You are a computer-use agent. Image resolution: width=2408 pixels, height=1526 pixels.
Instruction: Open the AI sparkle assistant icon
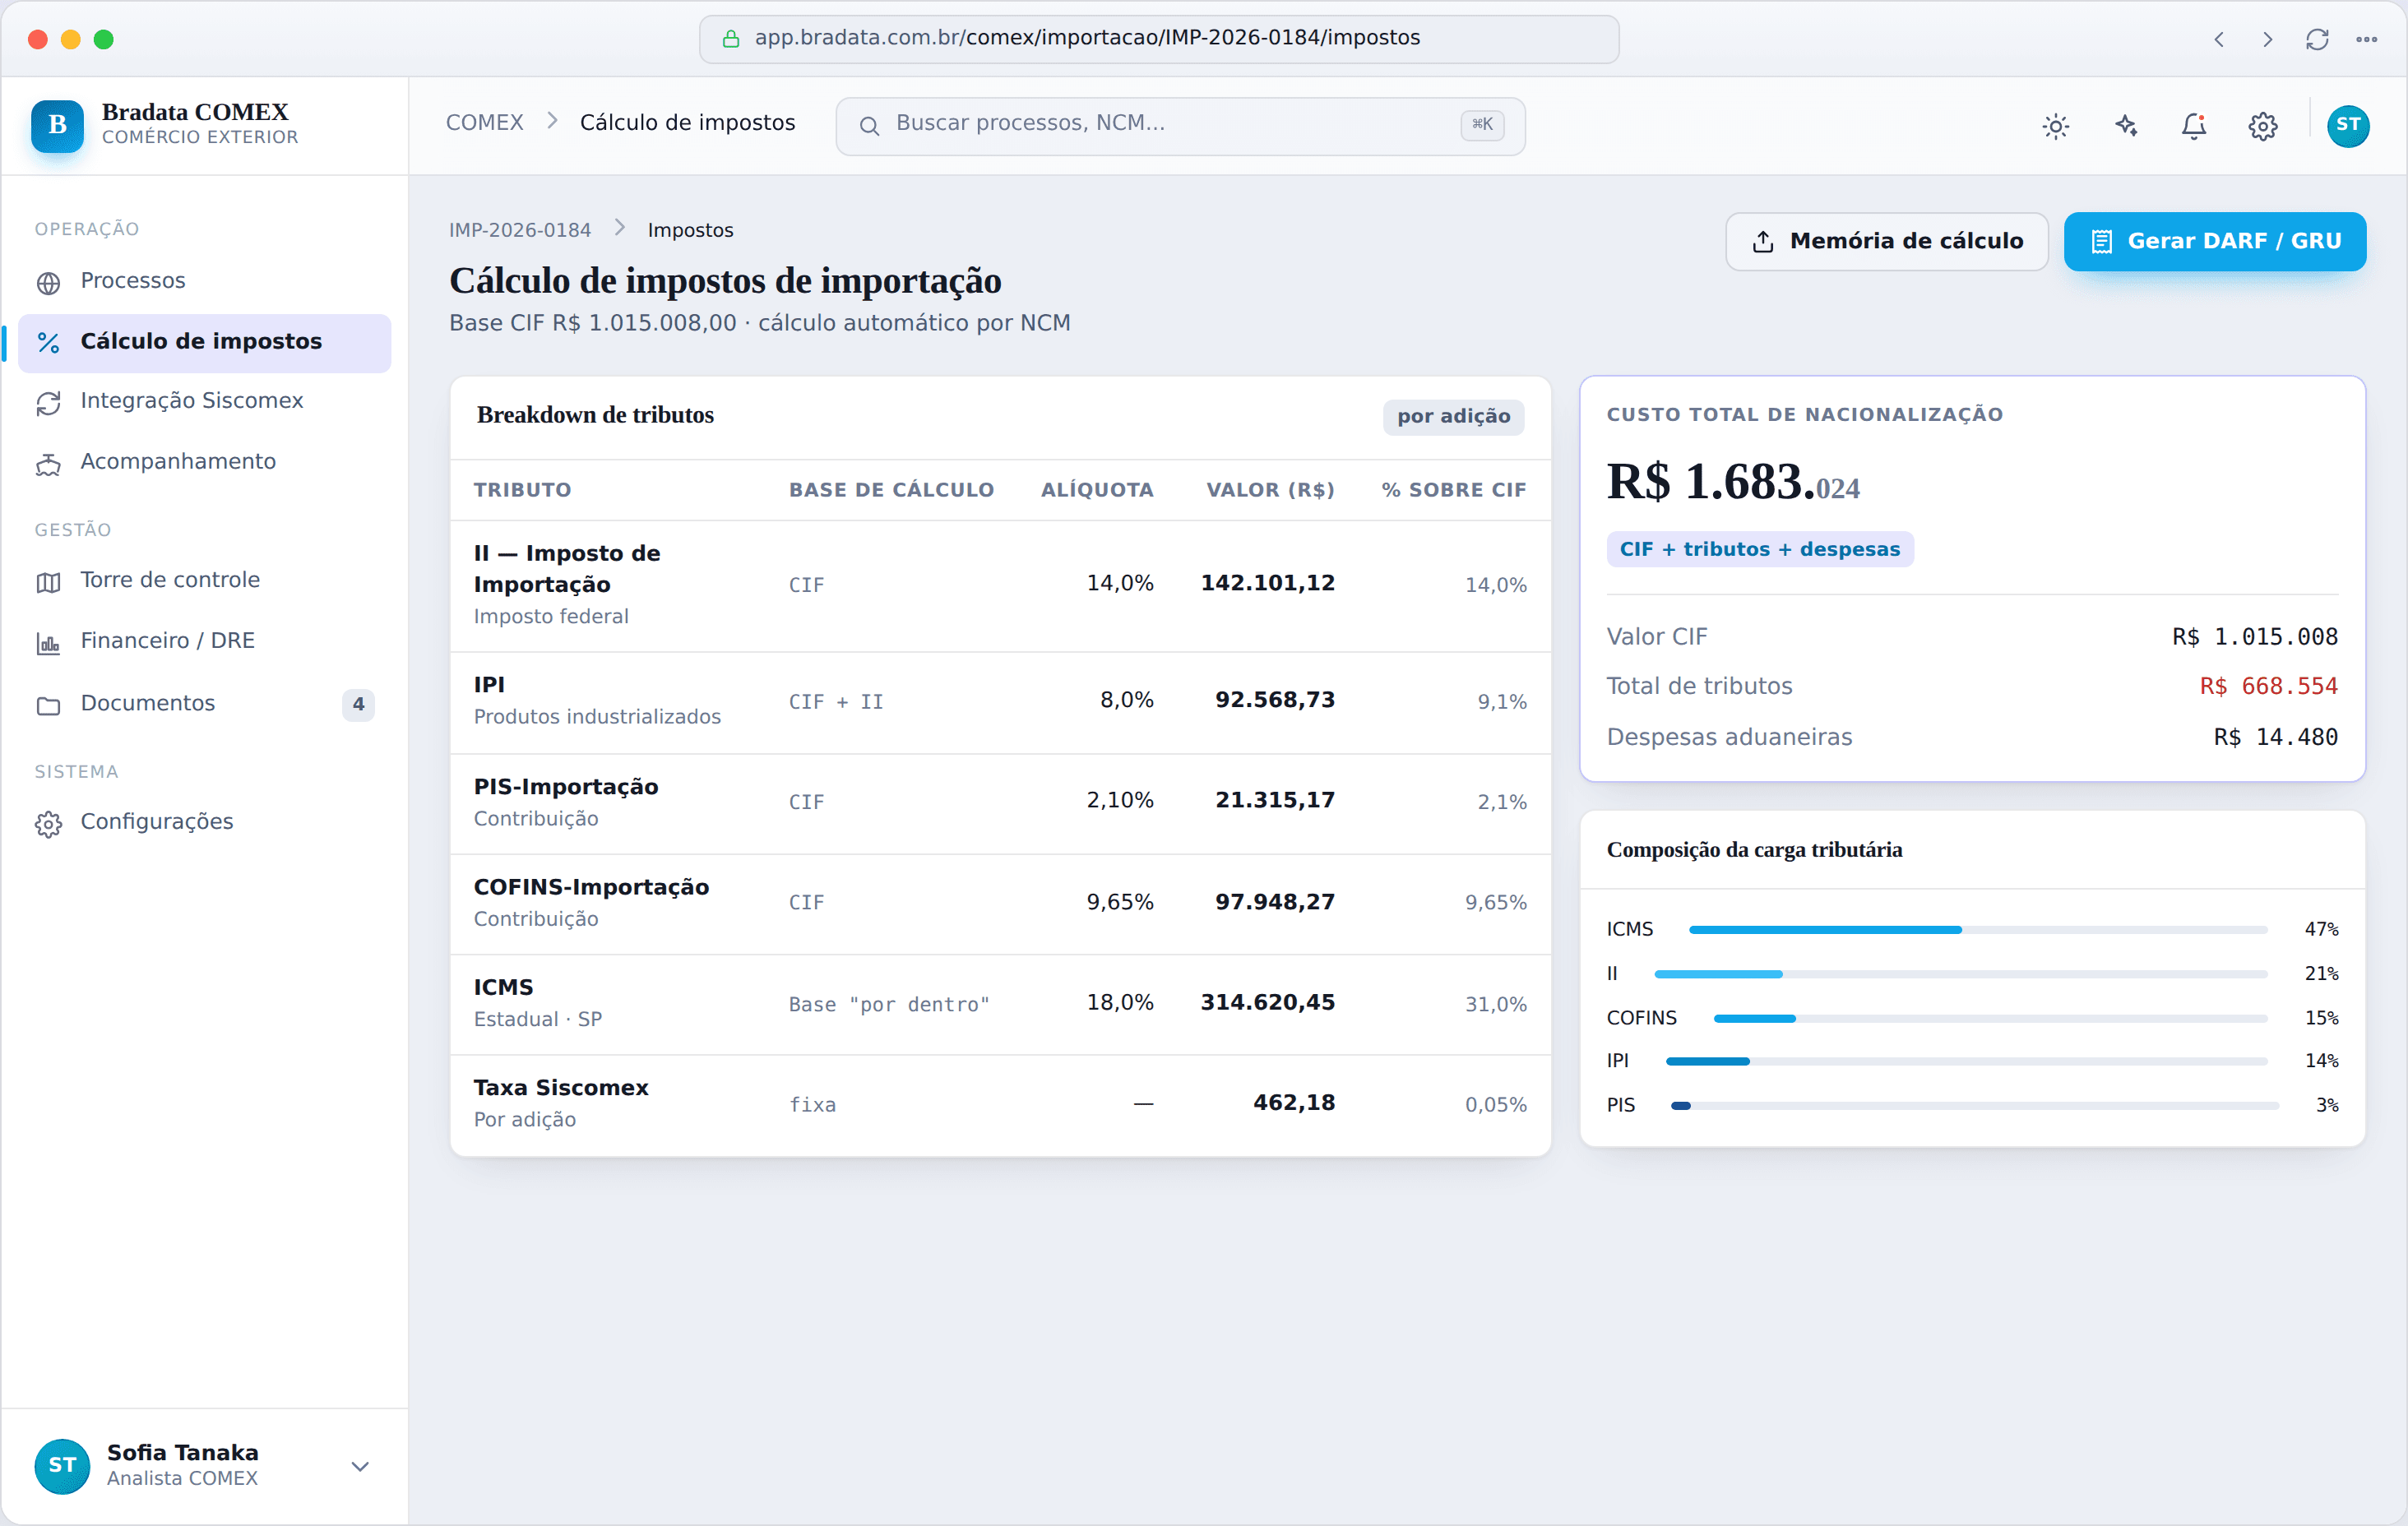[x=2126, y=126]
